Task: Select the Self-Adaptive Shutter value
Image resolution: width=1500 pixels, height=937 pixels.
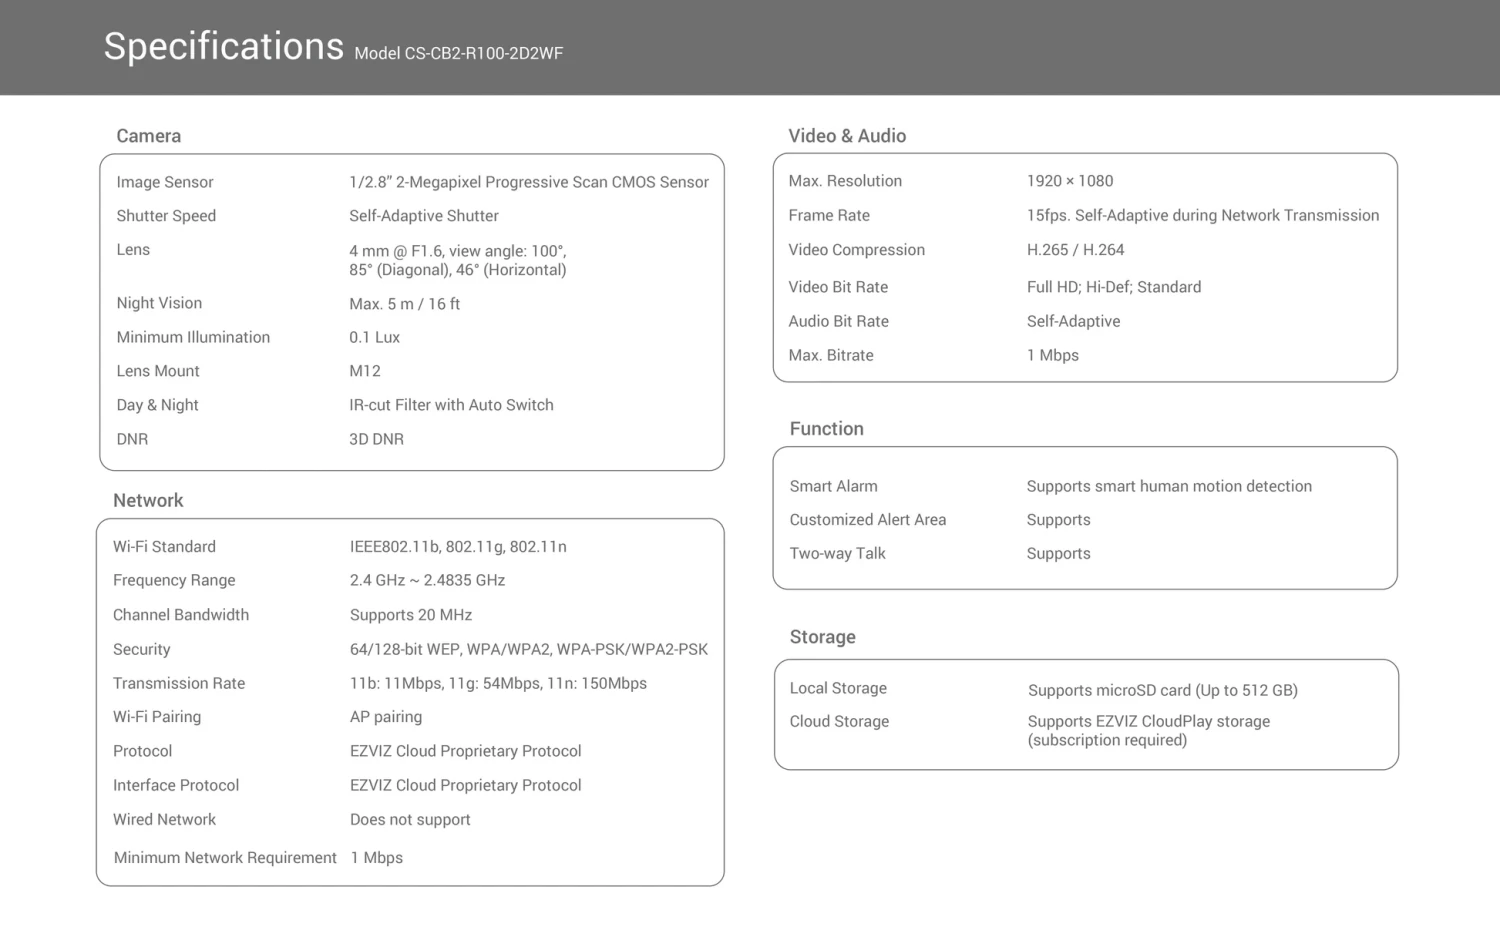Action: pyautogui.click(x=423, y=216)
